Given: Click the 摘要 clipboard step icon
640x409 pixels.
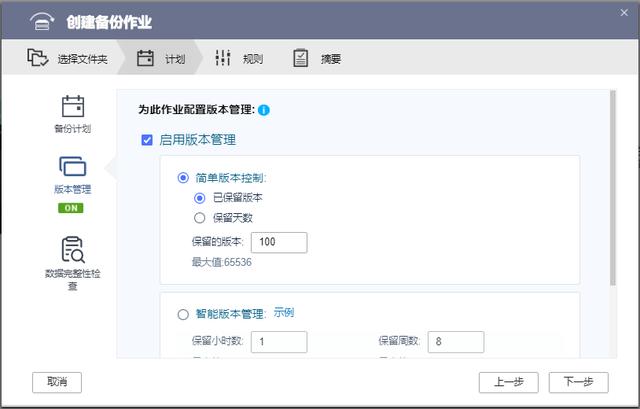Looking at the screenshot, I should coord(300,58).
